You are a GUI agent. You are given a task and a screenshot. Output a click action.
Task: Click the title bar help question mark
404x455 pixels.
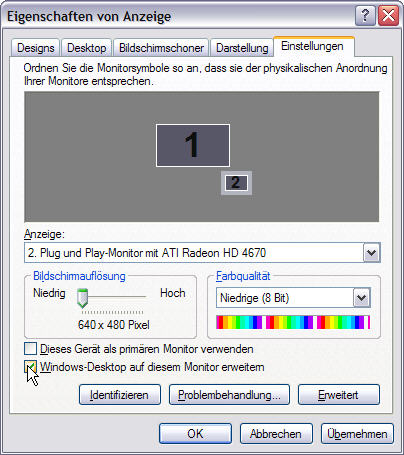click(x=365, y=15)
